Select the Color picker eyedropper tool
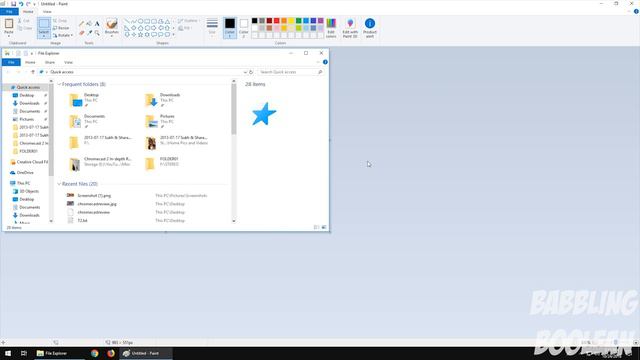Viewport: 640px width, 360px height. 89,32
